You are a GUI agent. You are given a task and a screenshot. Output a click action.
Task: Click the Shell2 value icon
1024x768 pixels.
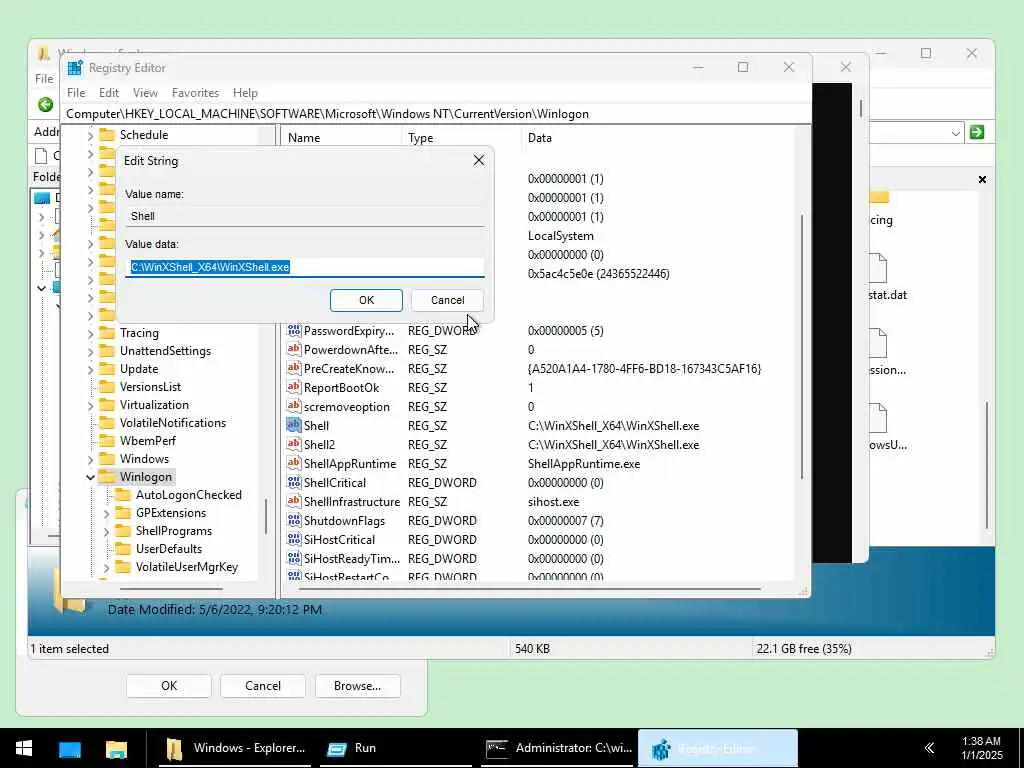[x=294, y=444]
